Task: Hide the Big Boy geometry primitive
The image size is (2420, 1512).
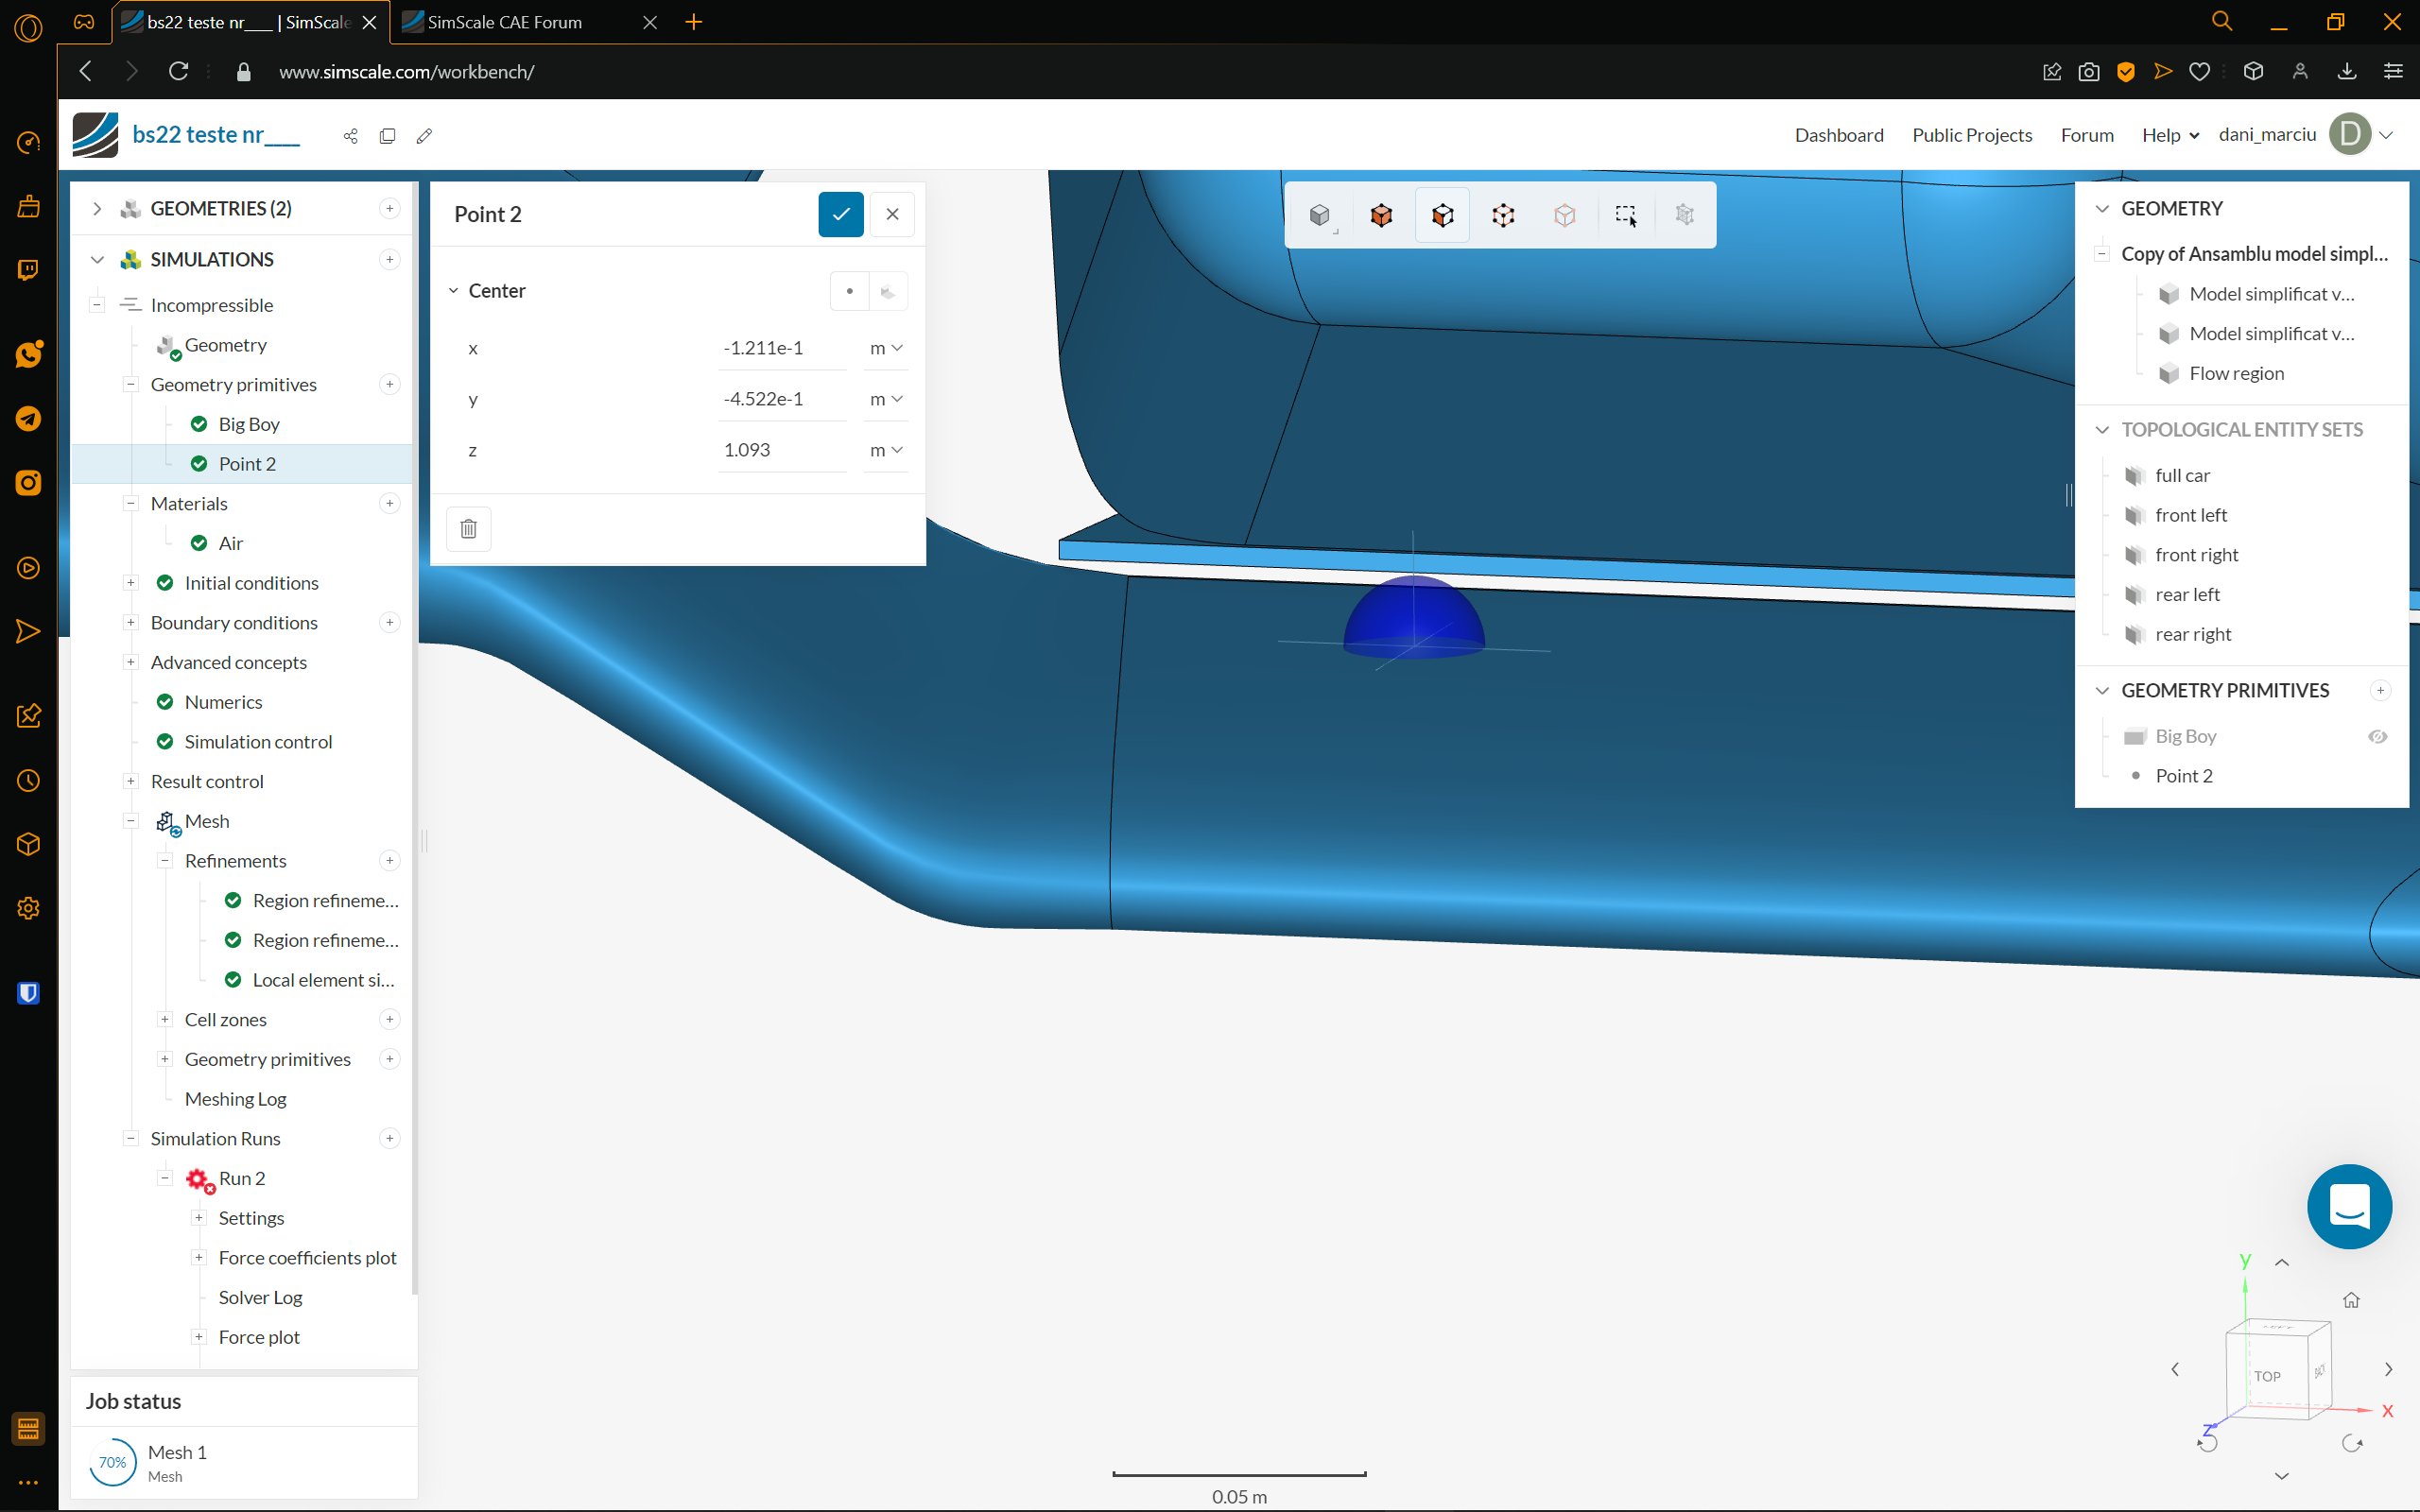Action: [x=2378, y=736]
